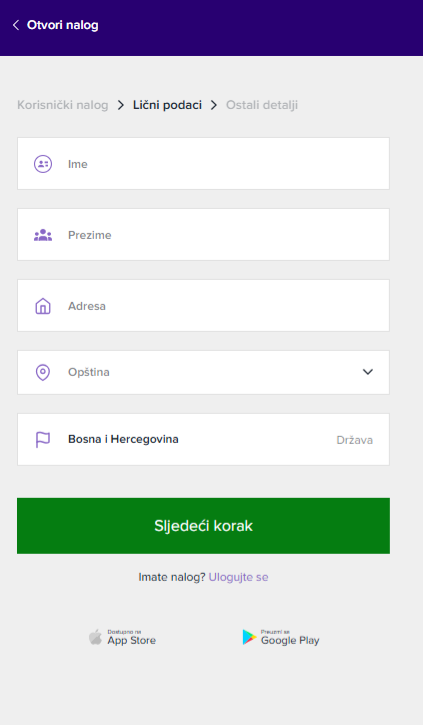Open the Ulogujte se link
This screenshot has height=725, width=423.
(x=239, y=577)
